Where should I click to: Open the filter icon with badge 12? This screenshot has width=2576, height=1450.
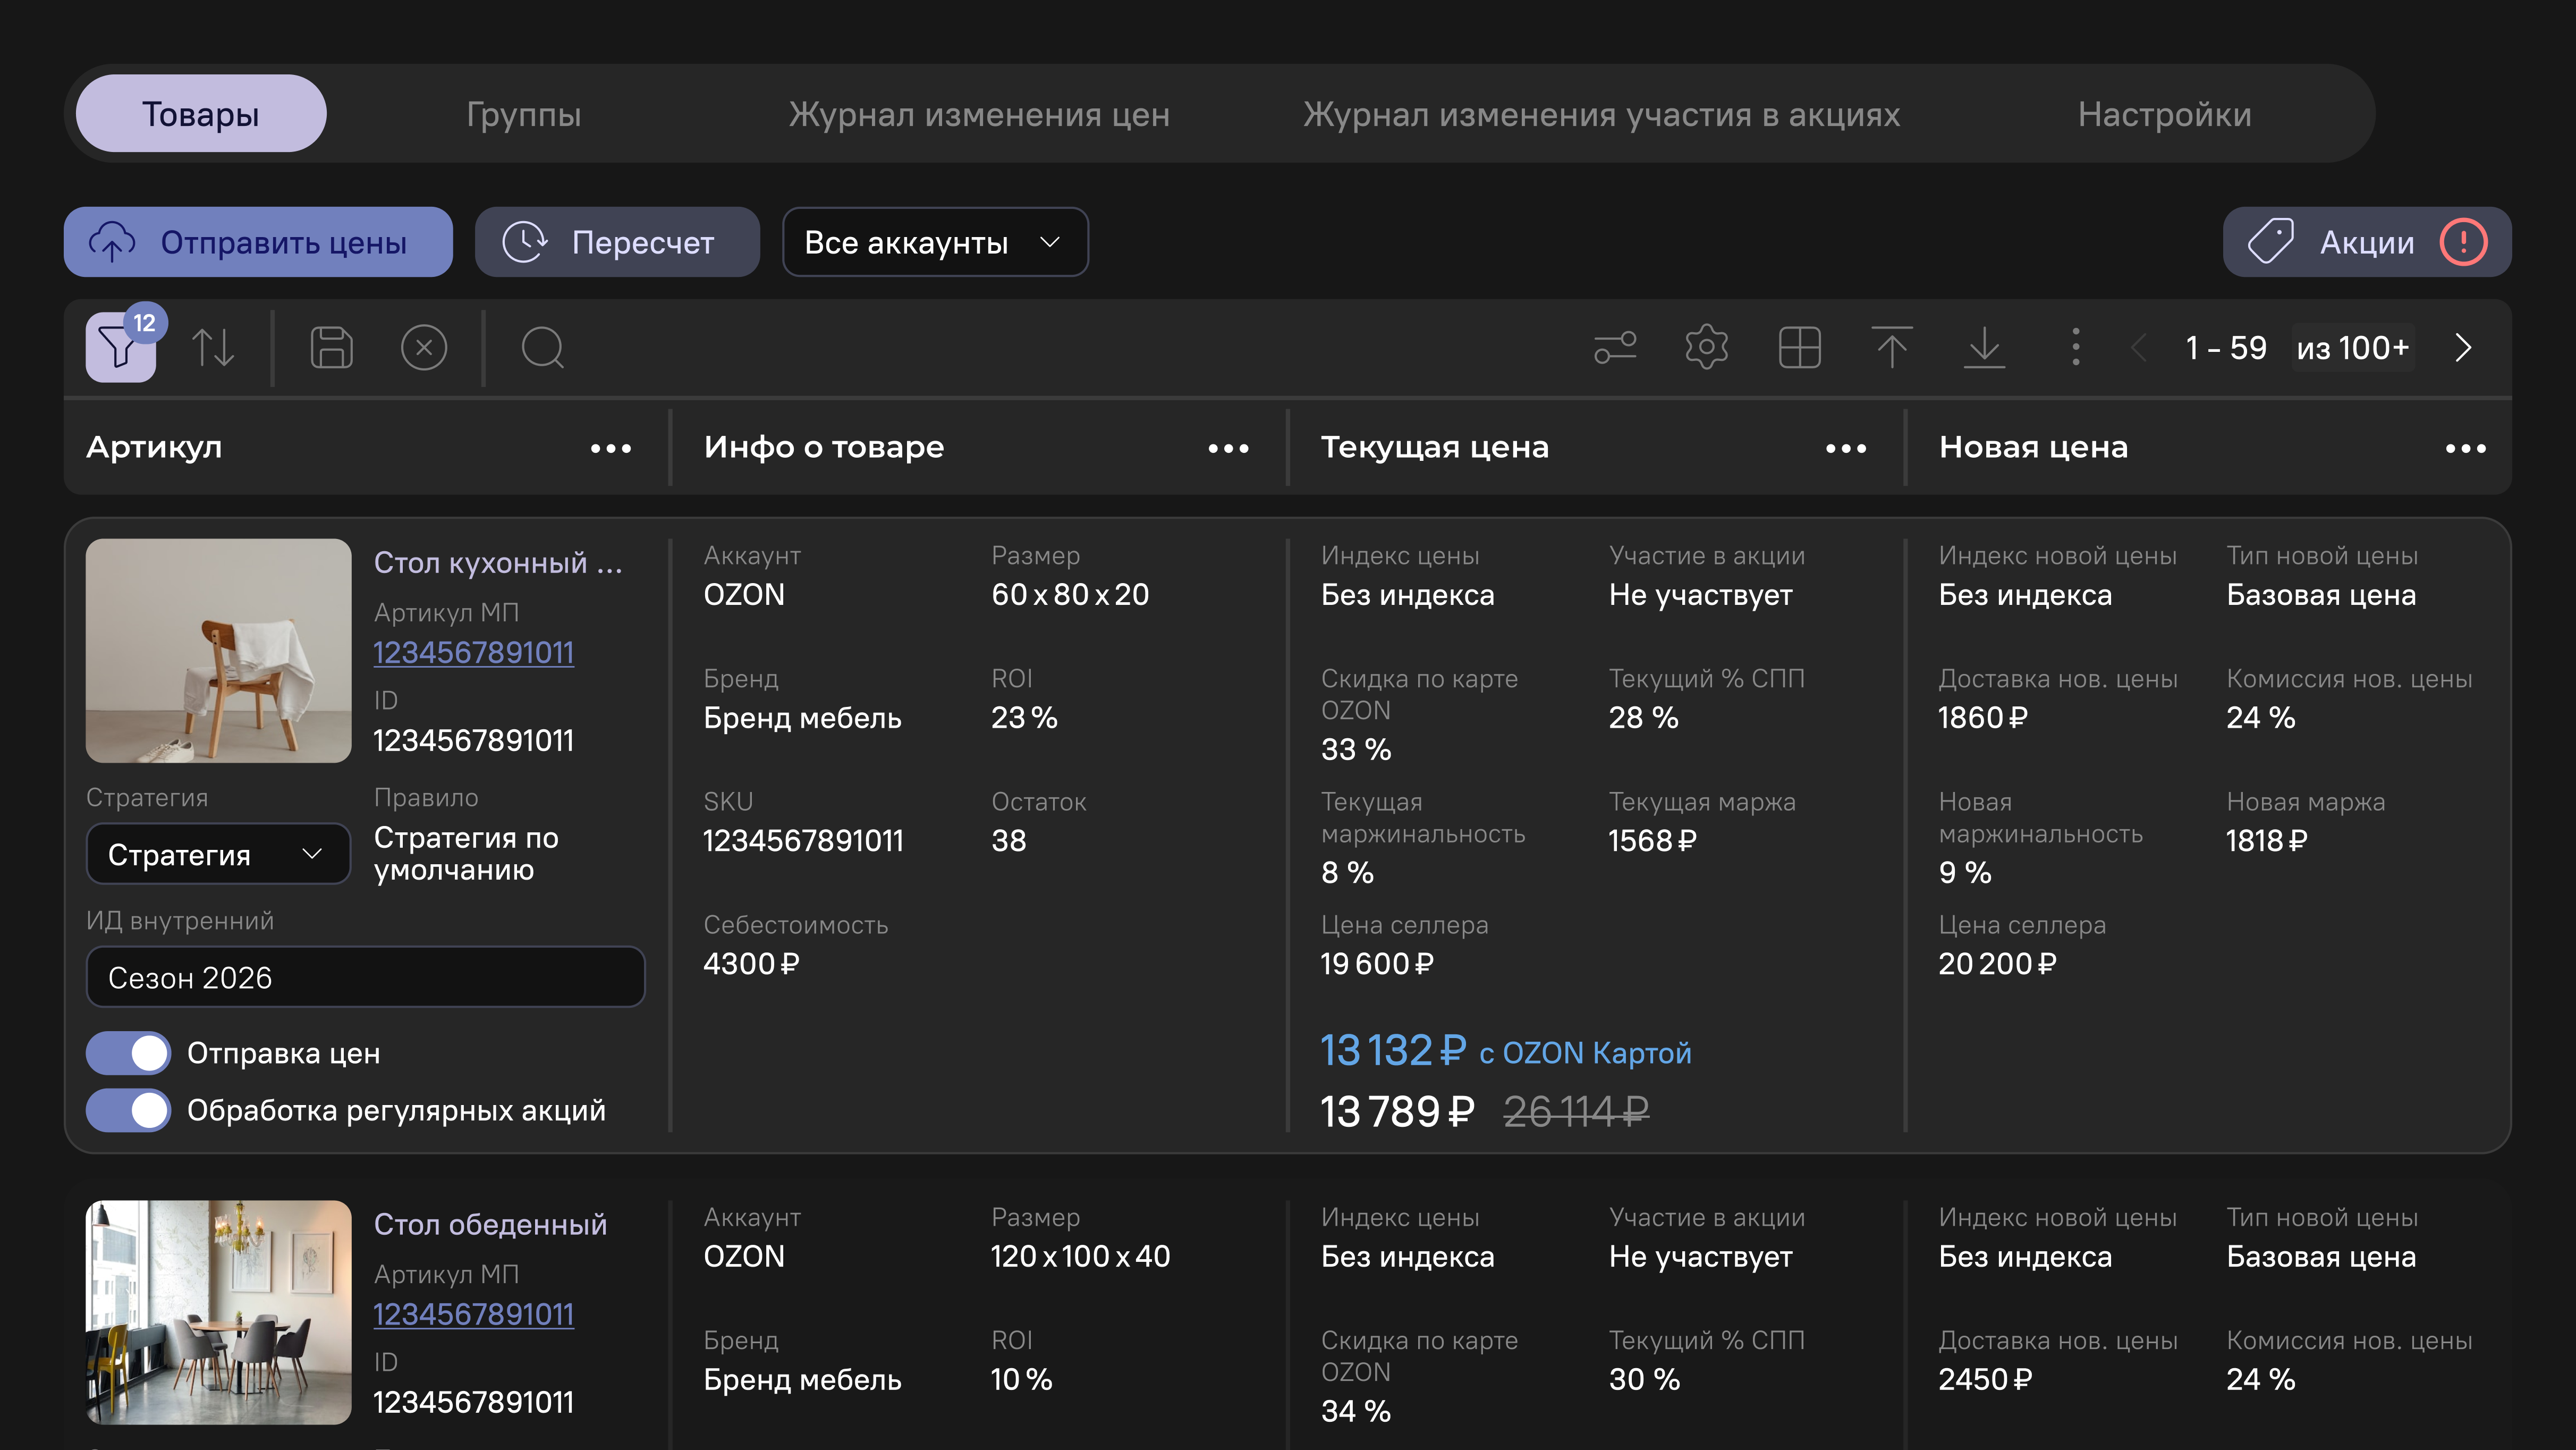point(120,347)
